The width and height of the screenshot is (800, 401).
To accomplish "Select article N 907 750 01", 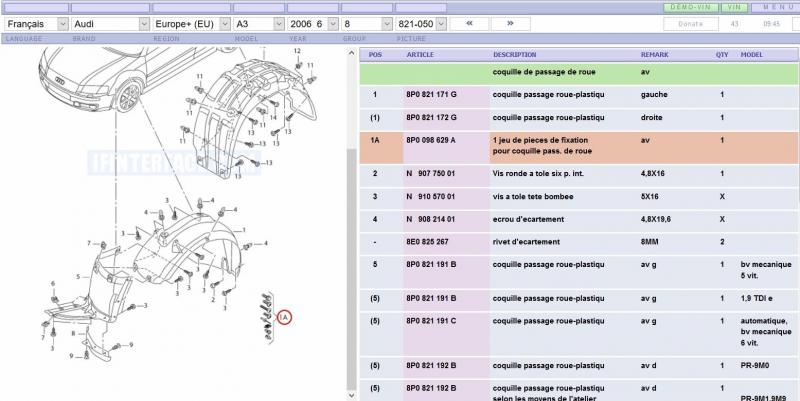I will coord(430,173).
